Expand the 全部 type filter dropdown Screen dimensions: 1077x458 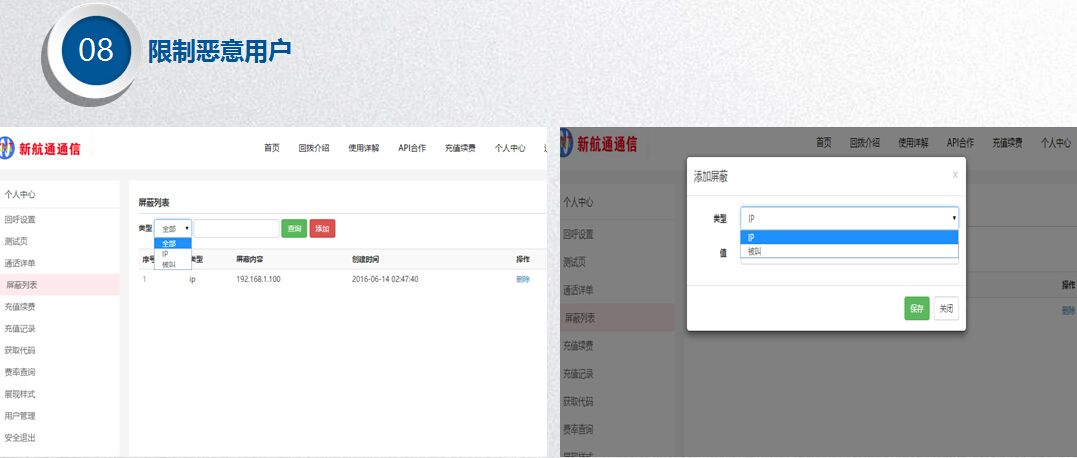point(173,229)
